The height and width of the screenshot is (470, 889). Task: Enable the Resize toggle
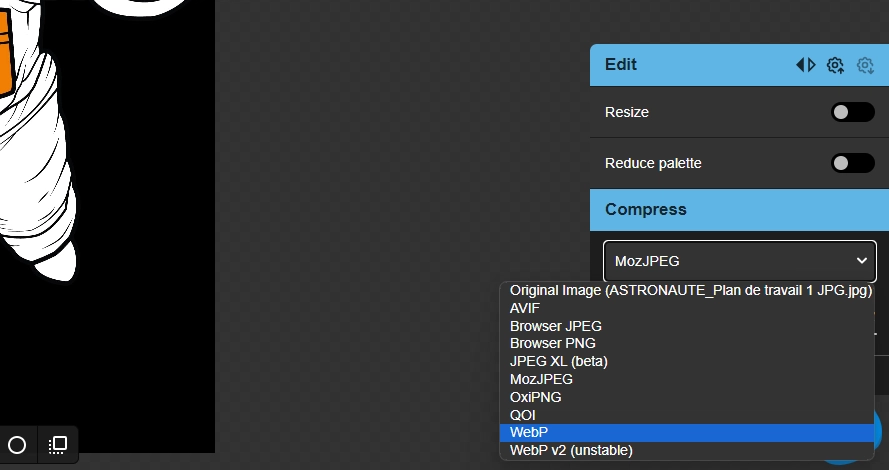click(853, 112)
